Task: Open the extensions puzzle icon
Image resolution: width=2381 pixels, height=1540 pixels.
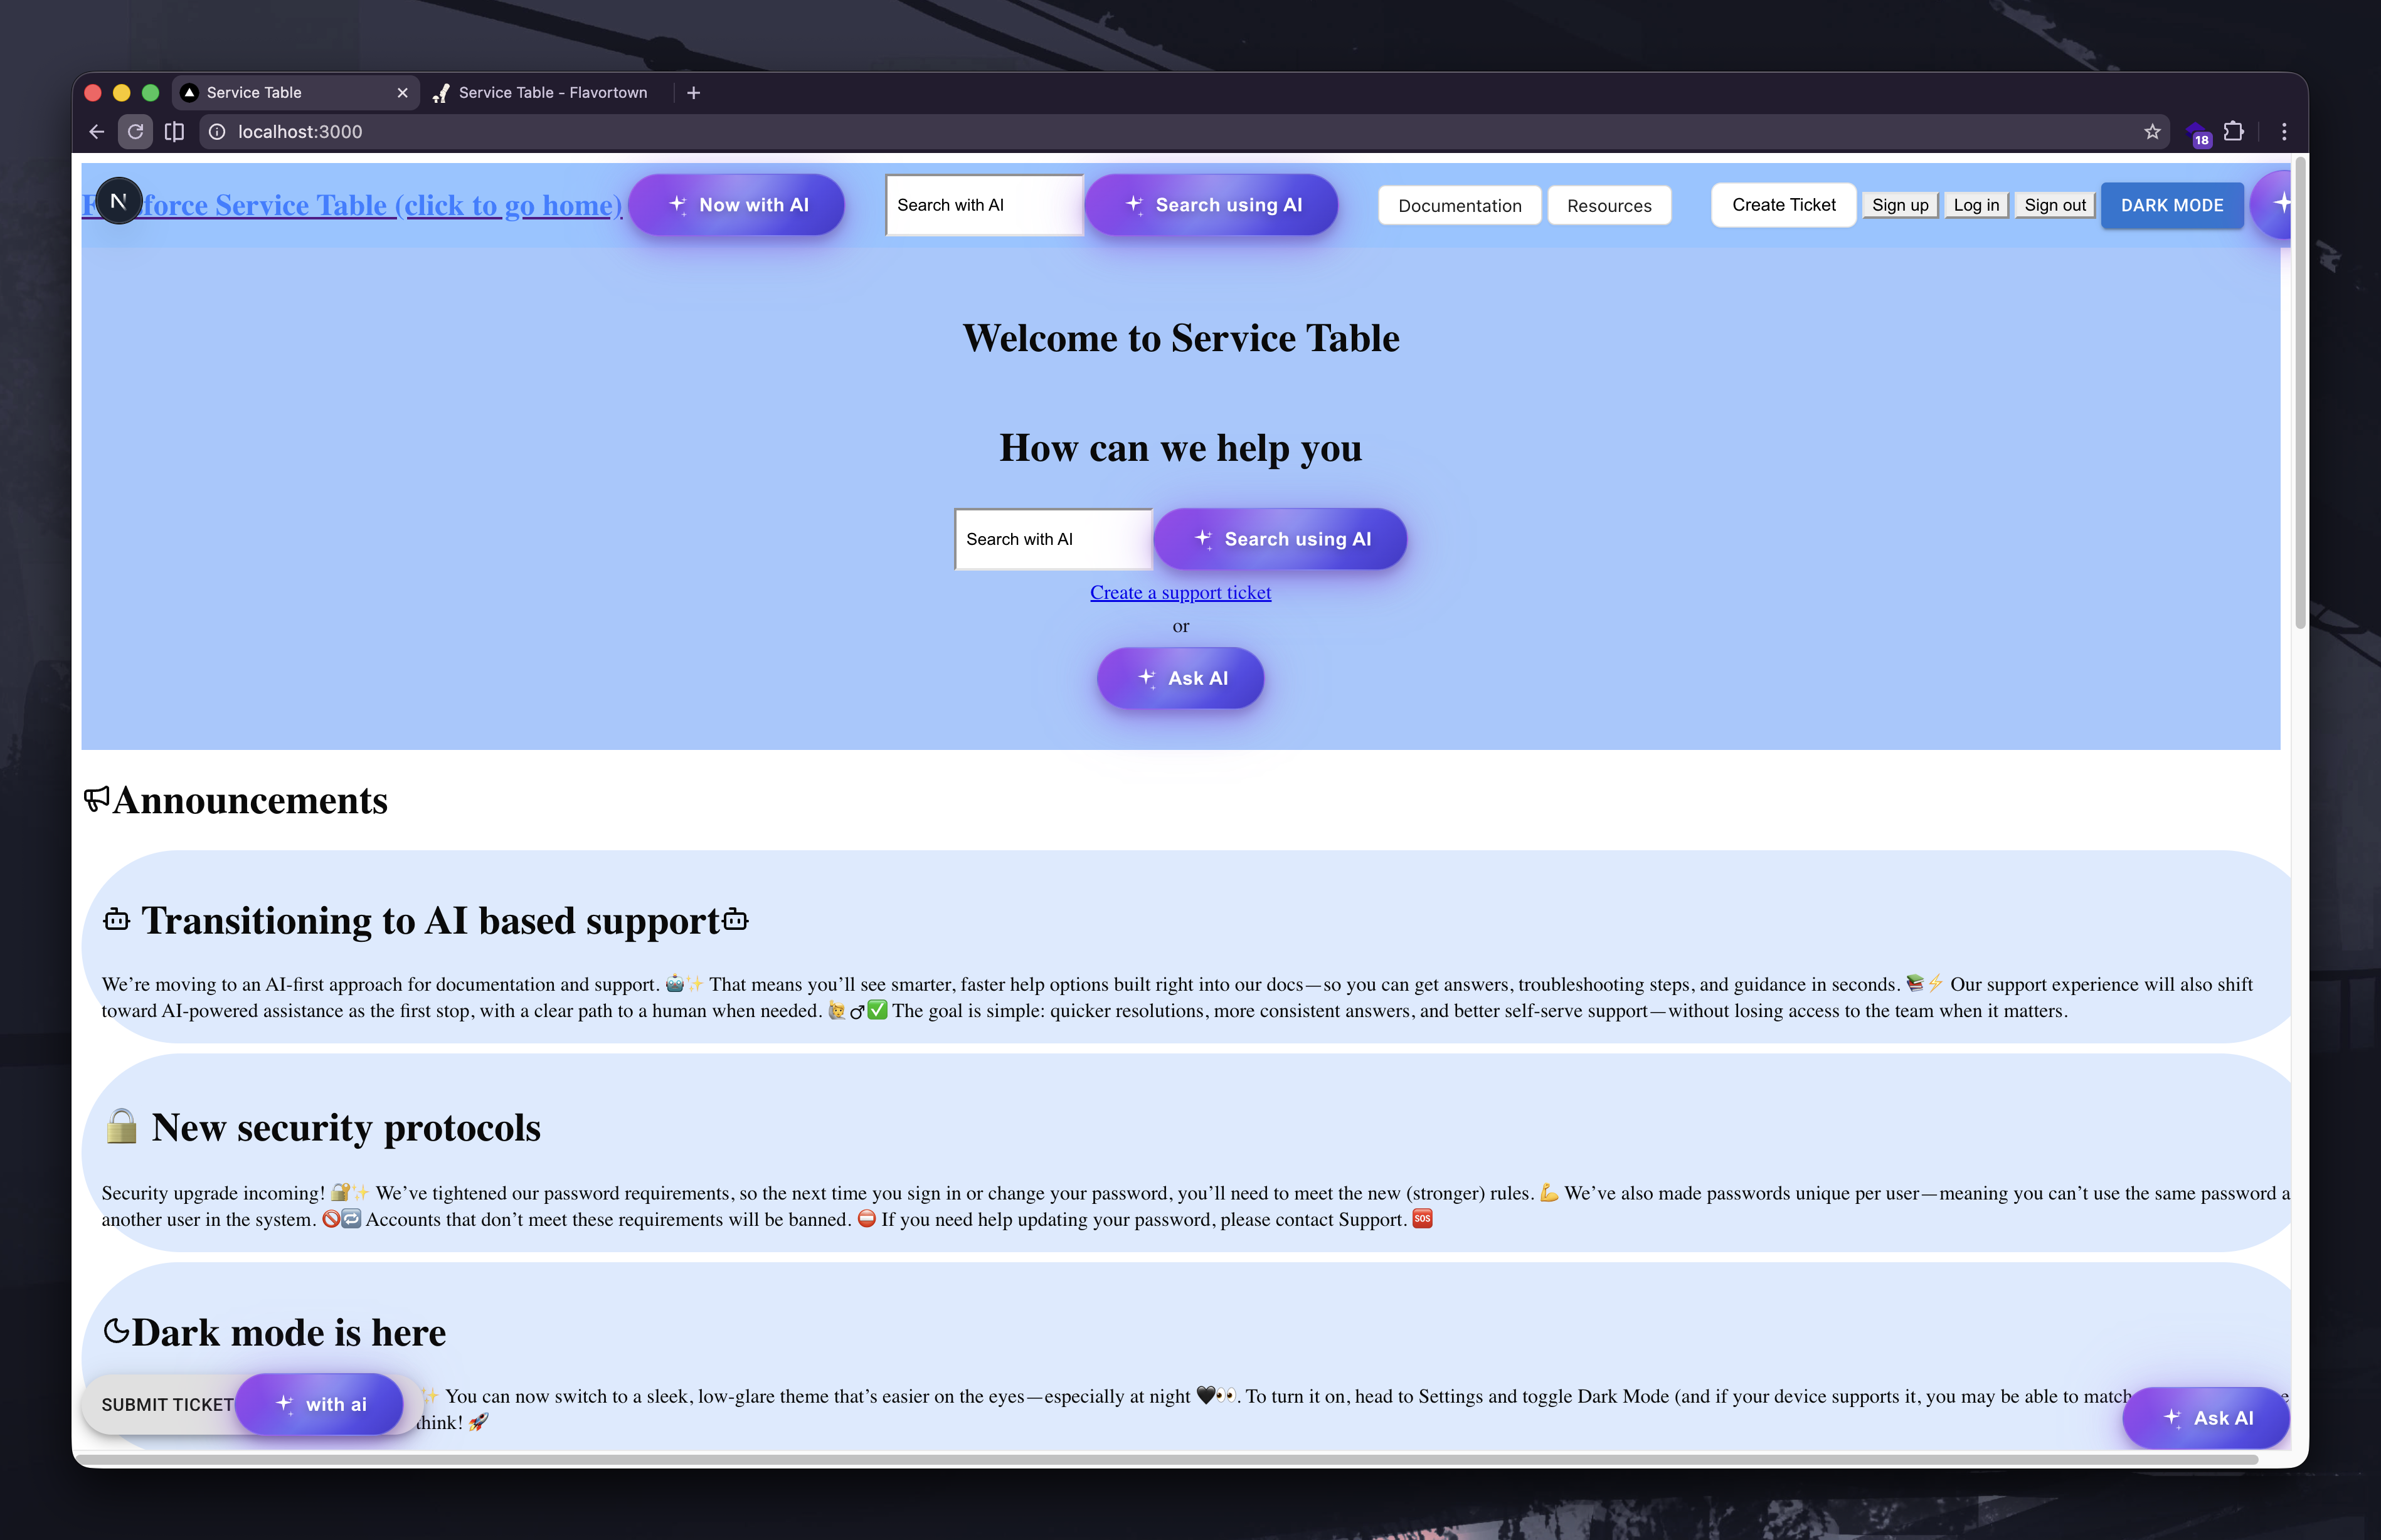Action: pyautogui.click(x=2234, y=132)
